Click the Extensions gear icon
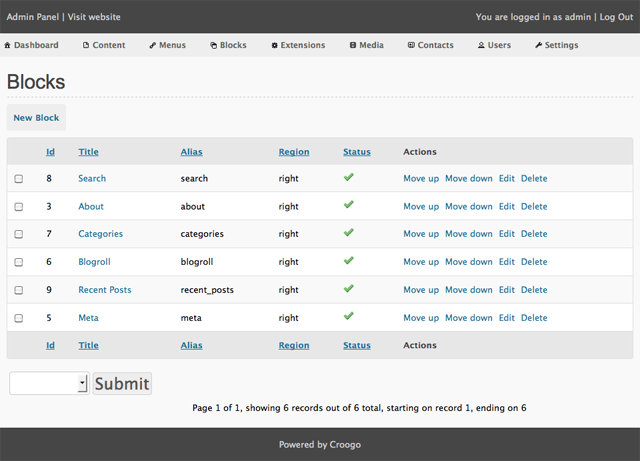The width and height of the screenshot is (640, 461). (x=275, y=45)
